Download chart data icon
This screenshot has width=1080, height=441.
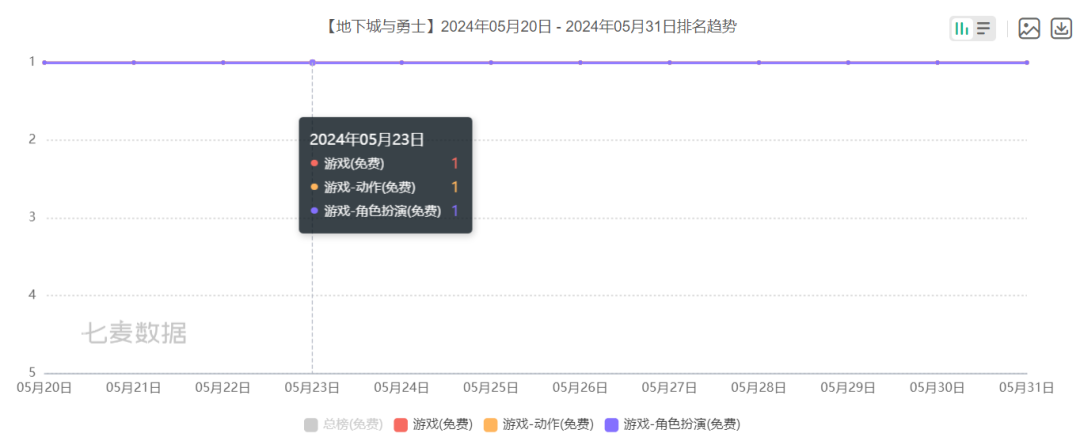[x=1061, y=28]
